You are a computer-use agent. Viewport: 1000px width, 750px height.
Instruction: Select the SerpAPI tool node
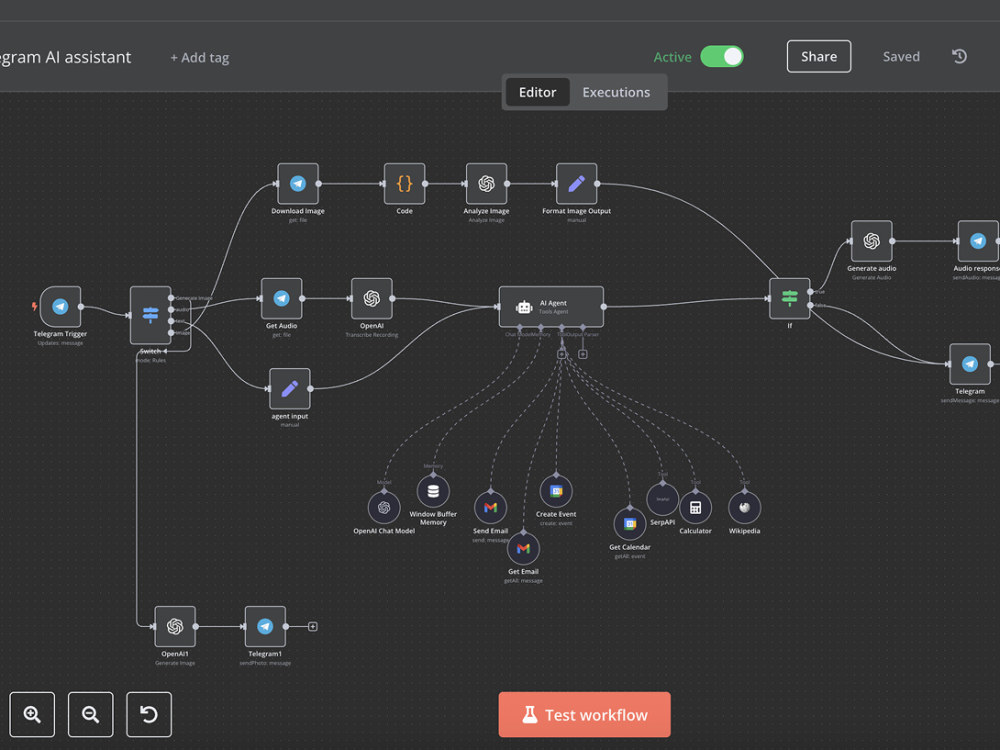(663, 499)
